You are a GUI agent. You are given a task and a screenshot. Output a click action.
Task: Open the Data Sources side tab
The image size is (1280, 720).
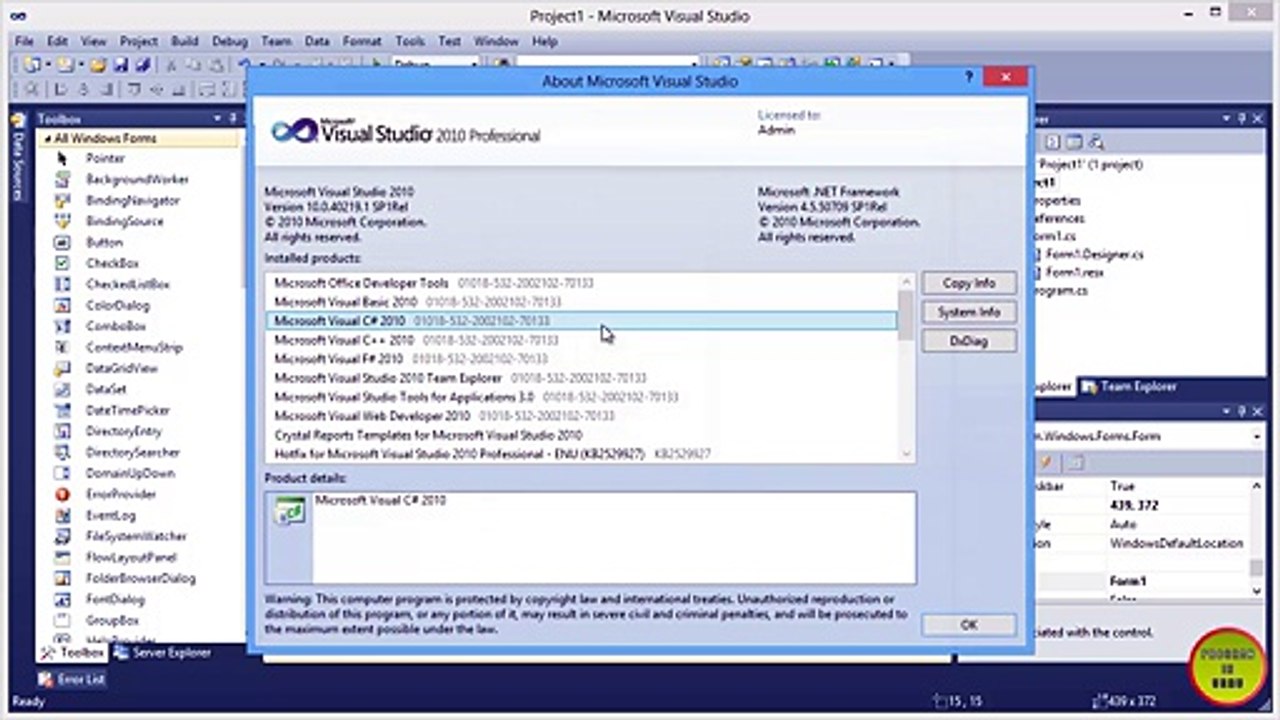tap(17, 158)
